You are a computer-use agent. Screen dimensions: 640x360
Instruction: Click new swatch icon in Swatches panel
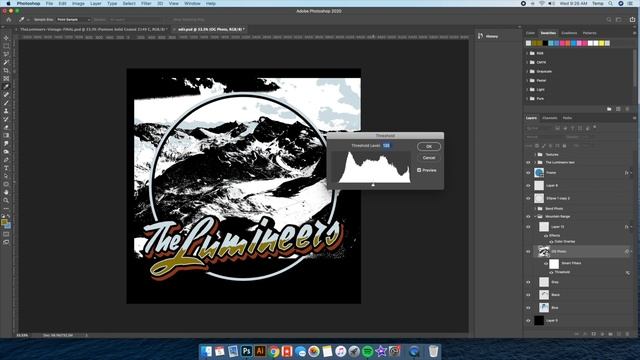(x=618, y=109)
